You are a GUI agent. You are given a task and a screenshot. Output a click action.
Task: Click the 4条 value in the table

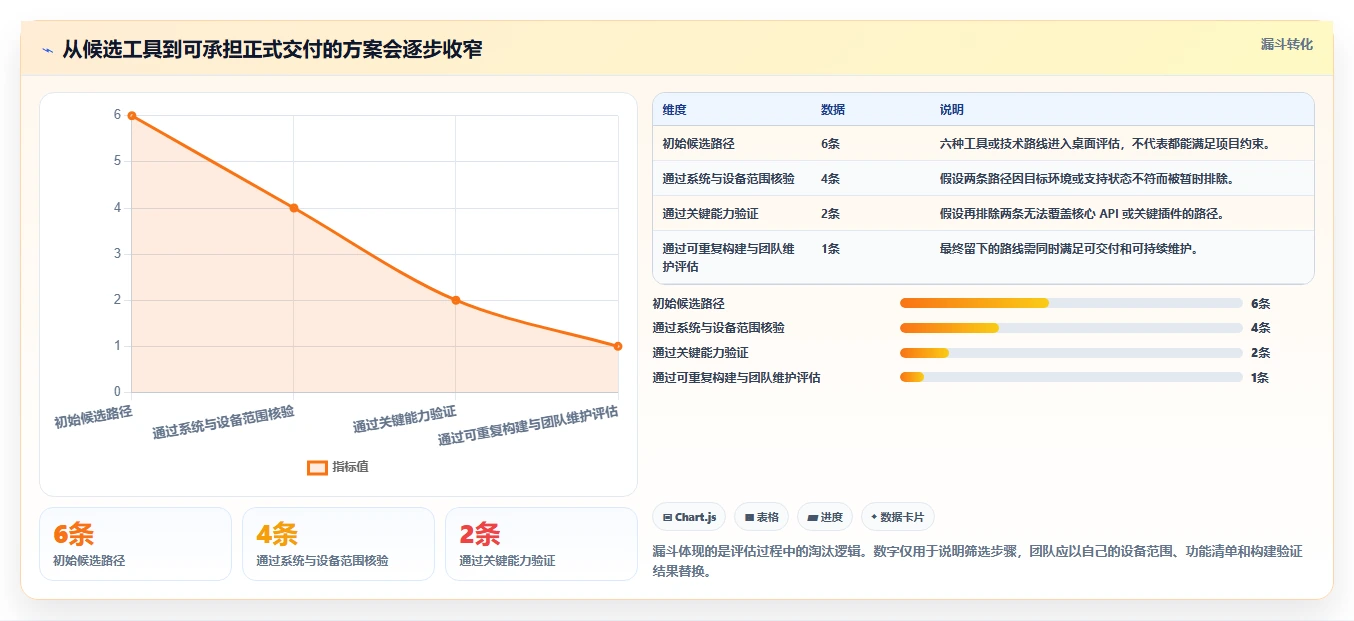pyautogui.click(x=830, y=179)
